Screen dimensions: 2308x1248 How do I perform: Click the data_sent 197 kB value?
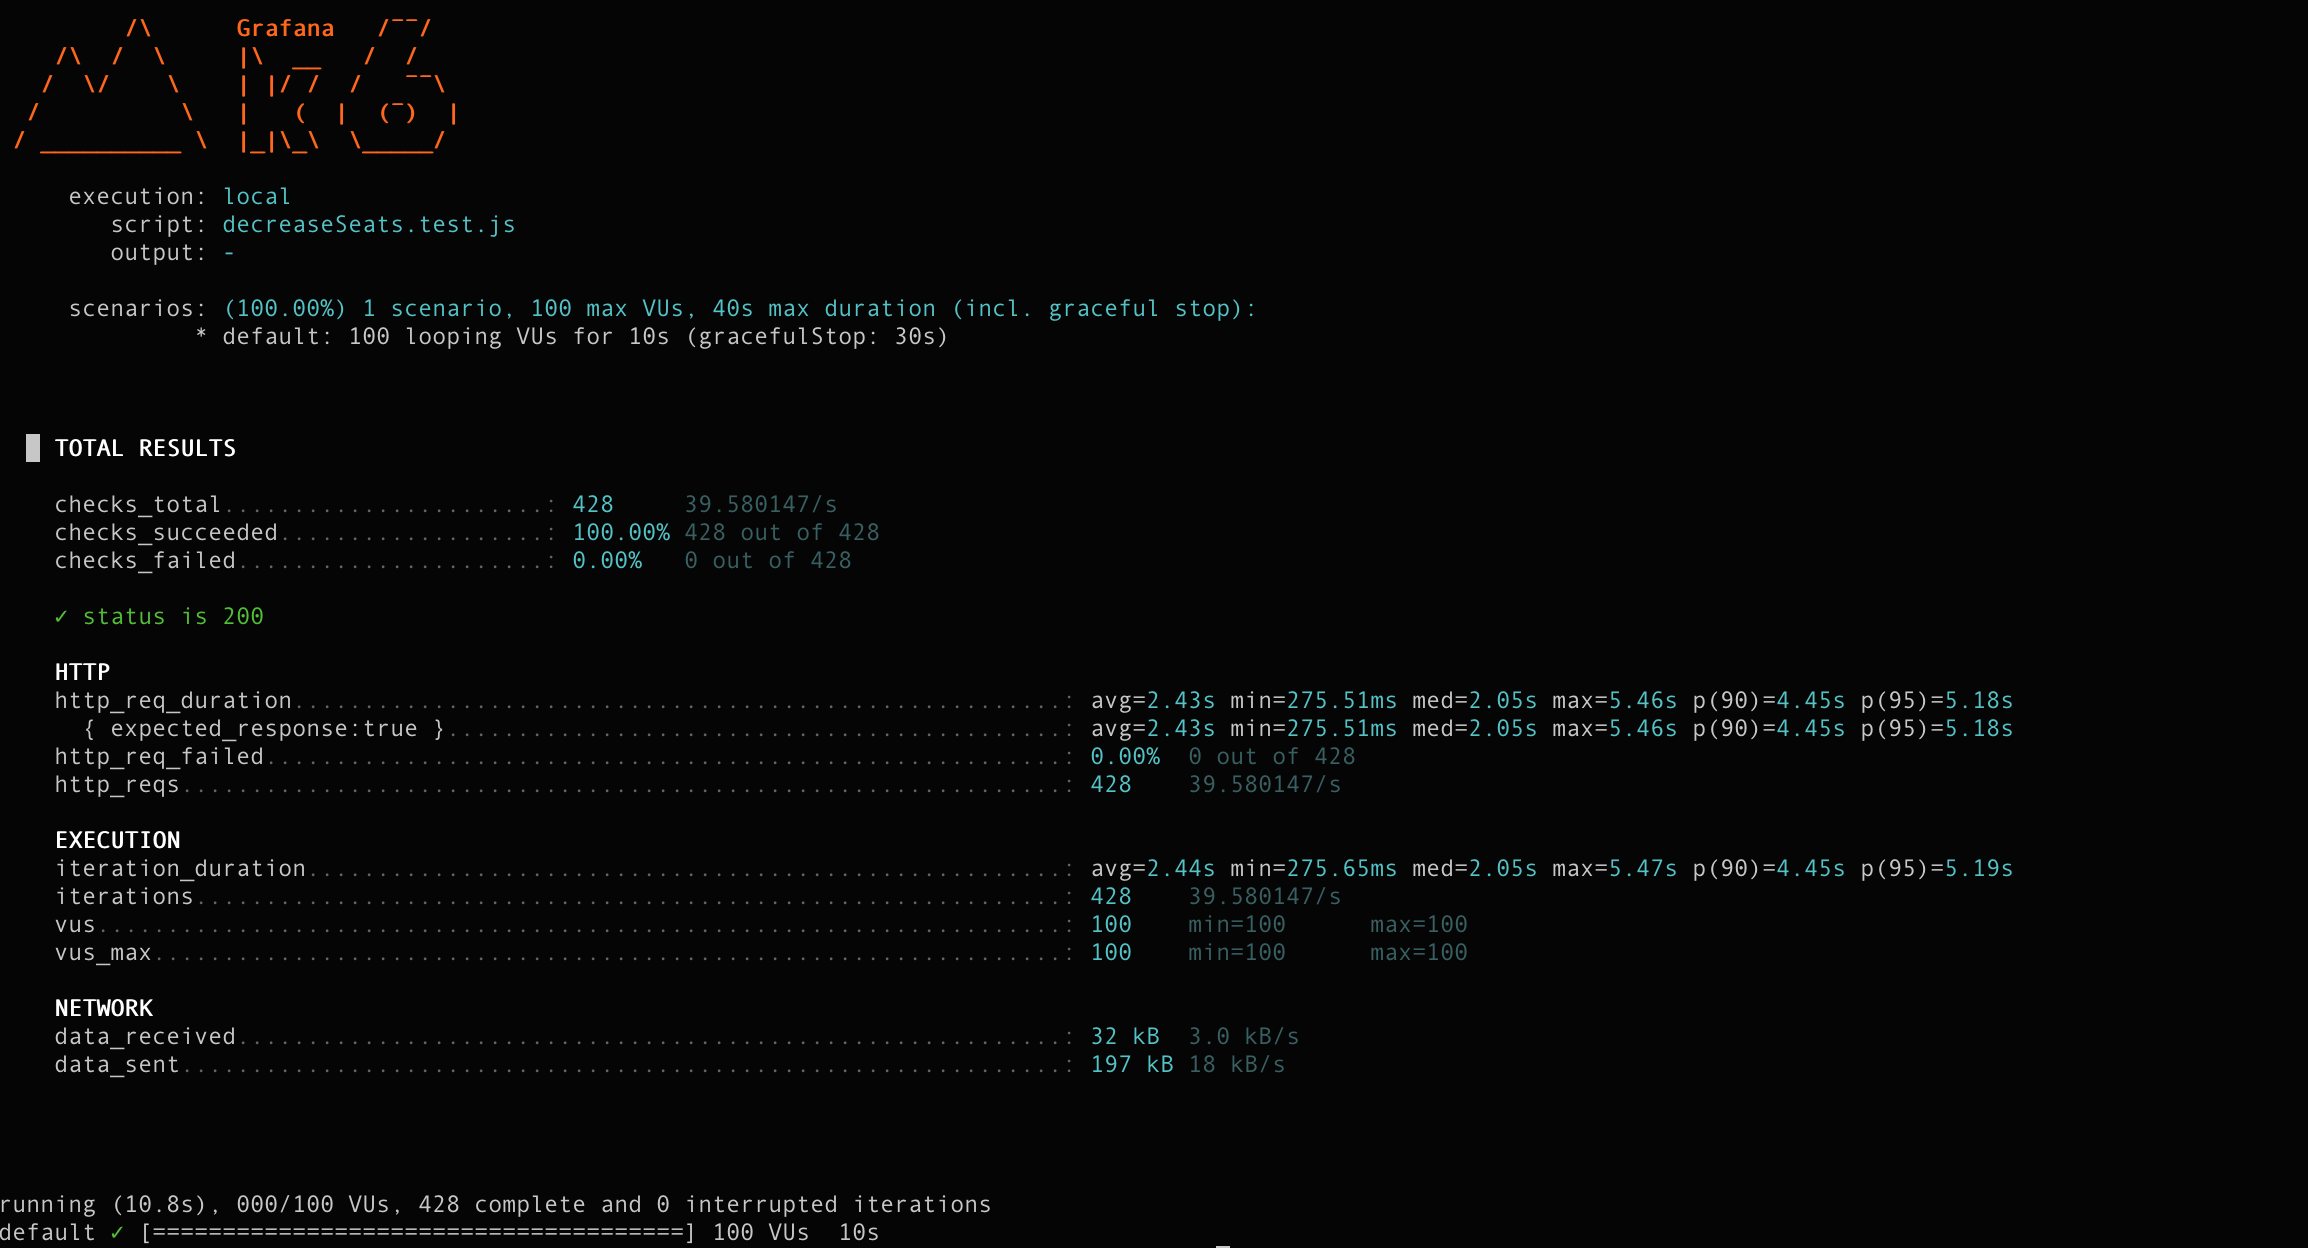[x=1131, y=1065]
